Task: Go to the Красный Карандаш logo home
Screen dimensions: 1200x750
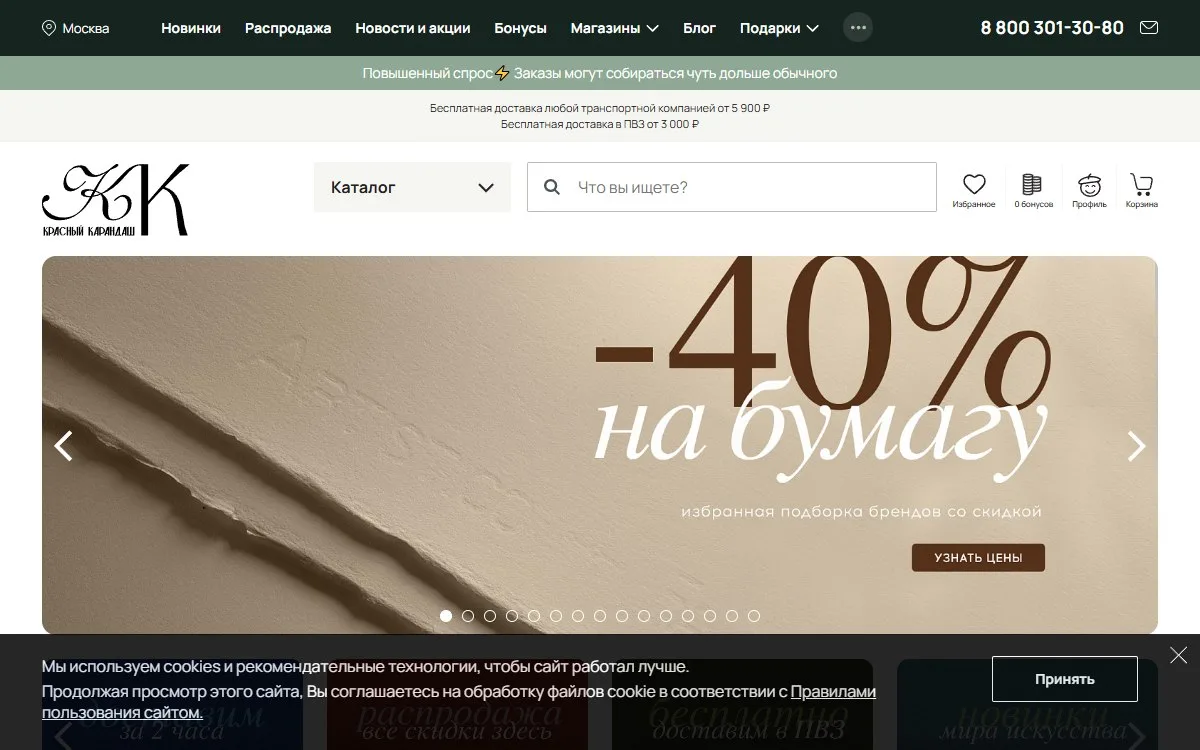Action: [x=115, y=199]
